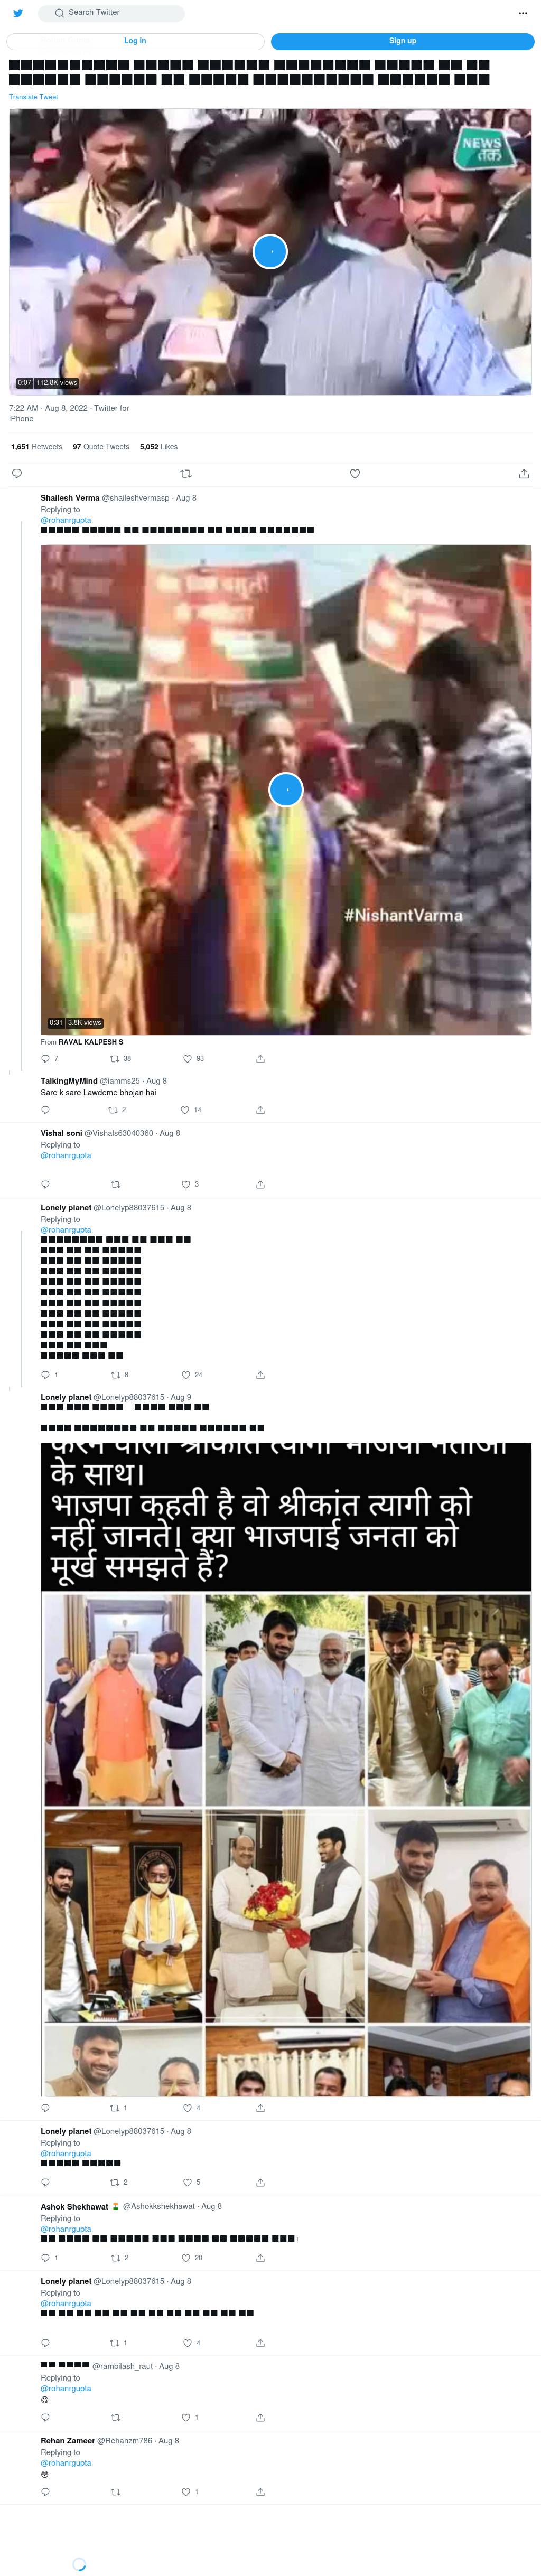Image resolution: width=541 pixels, height=2576 pixels.
Task: Retweet TalkingMyMind's reply
Action: click(x=115, y=1110)
